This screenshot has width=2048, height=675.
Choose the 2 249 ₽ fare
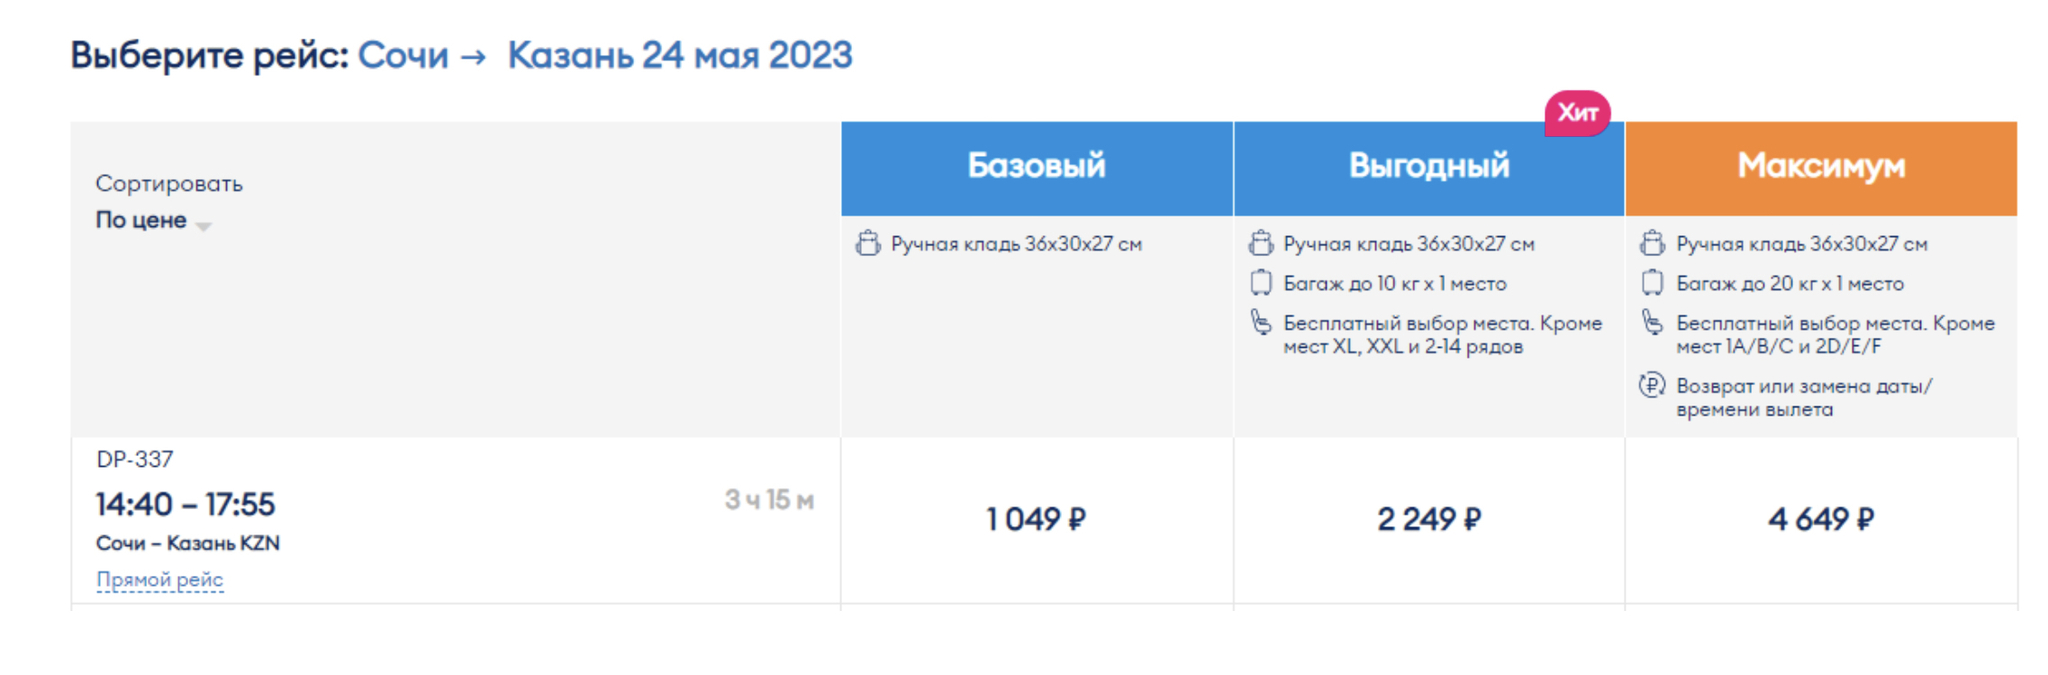[x=1428, y=519]
